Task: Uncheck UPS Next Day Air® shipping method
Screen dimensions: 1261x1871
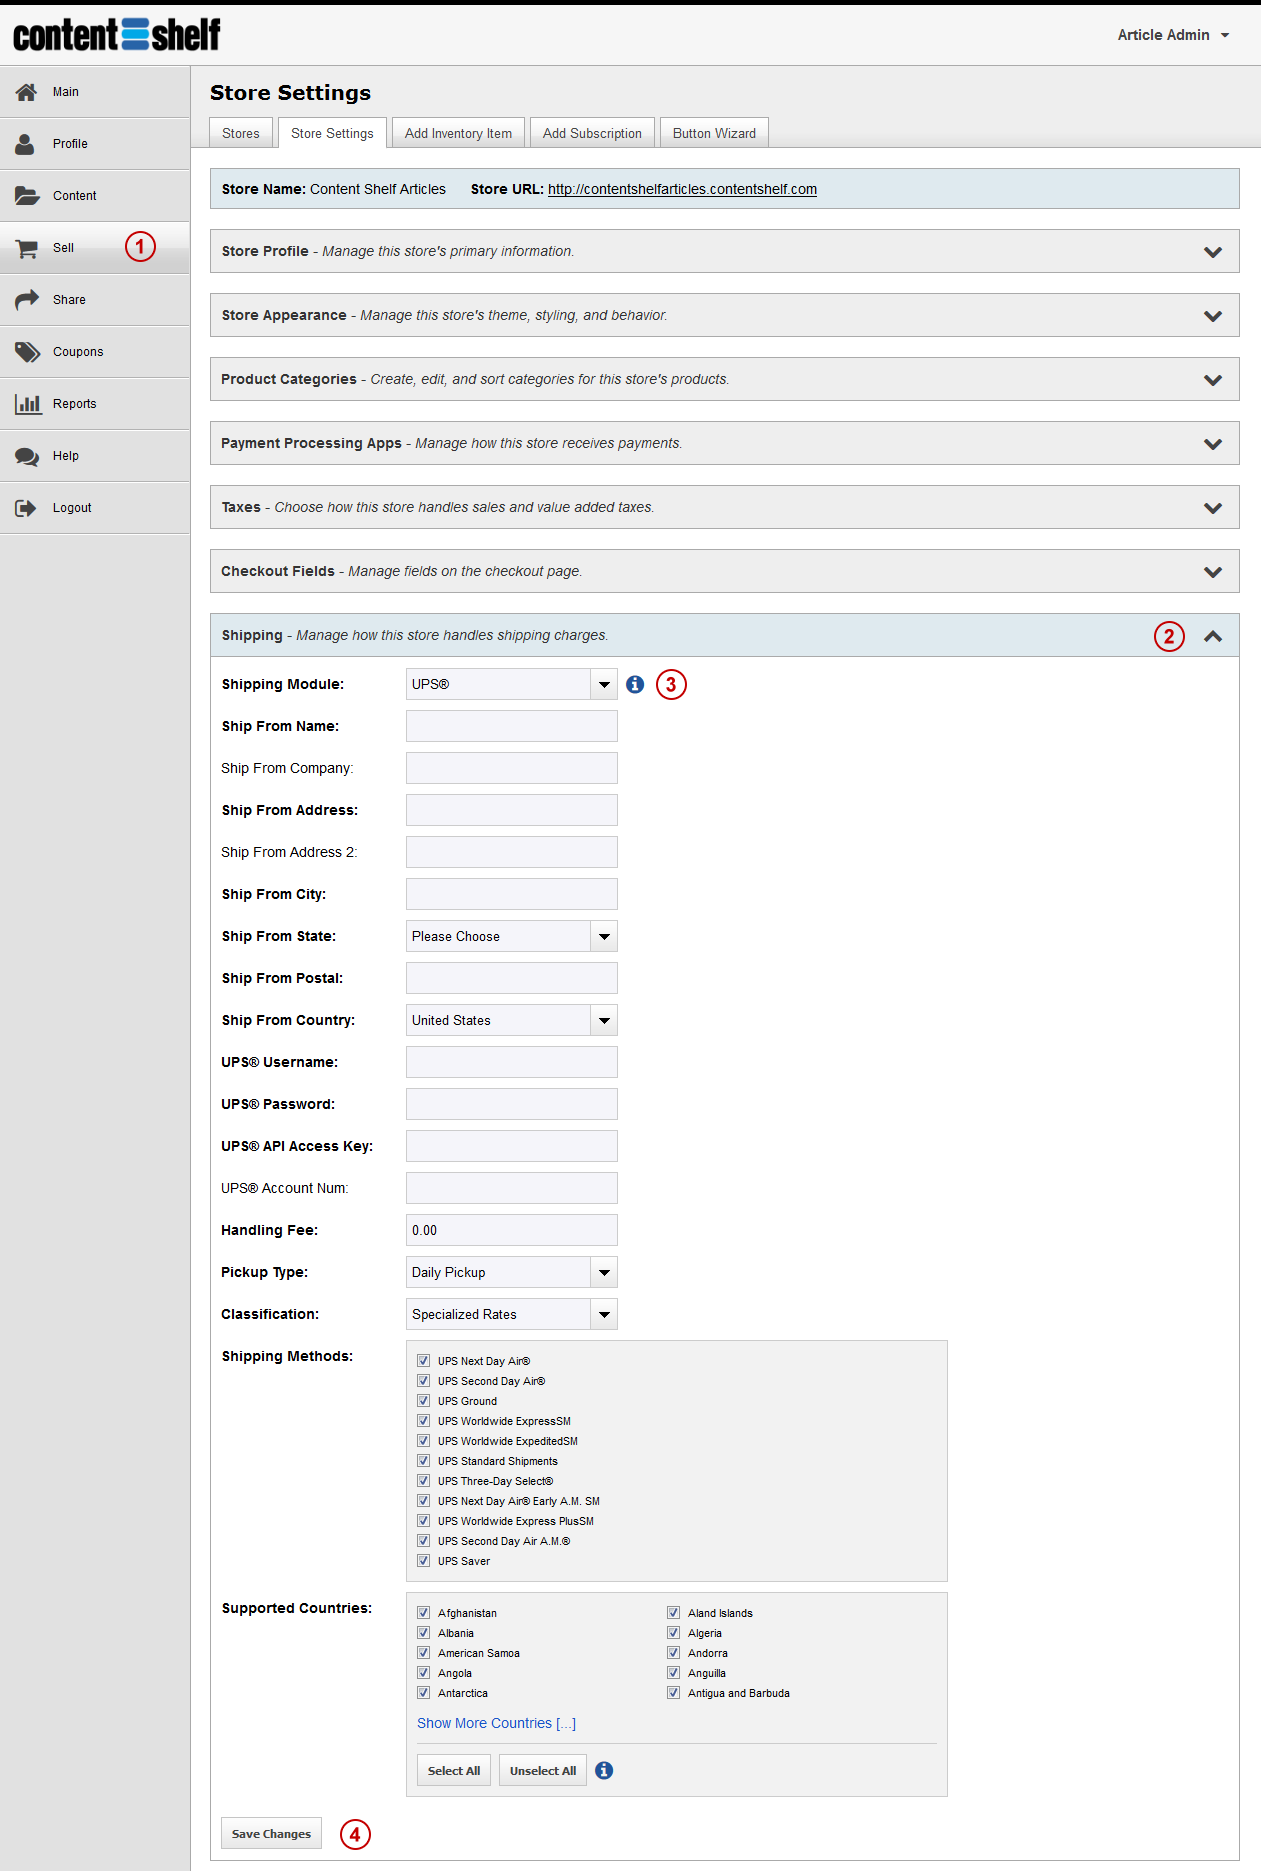Action: (424, 1361)
